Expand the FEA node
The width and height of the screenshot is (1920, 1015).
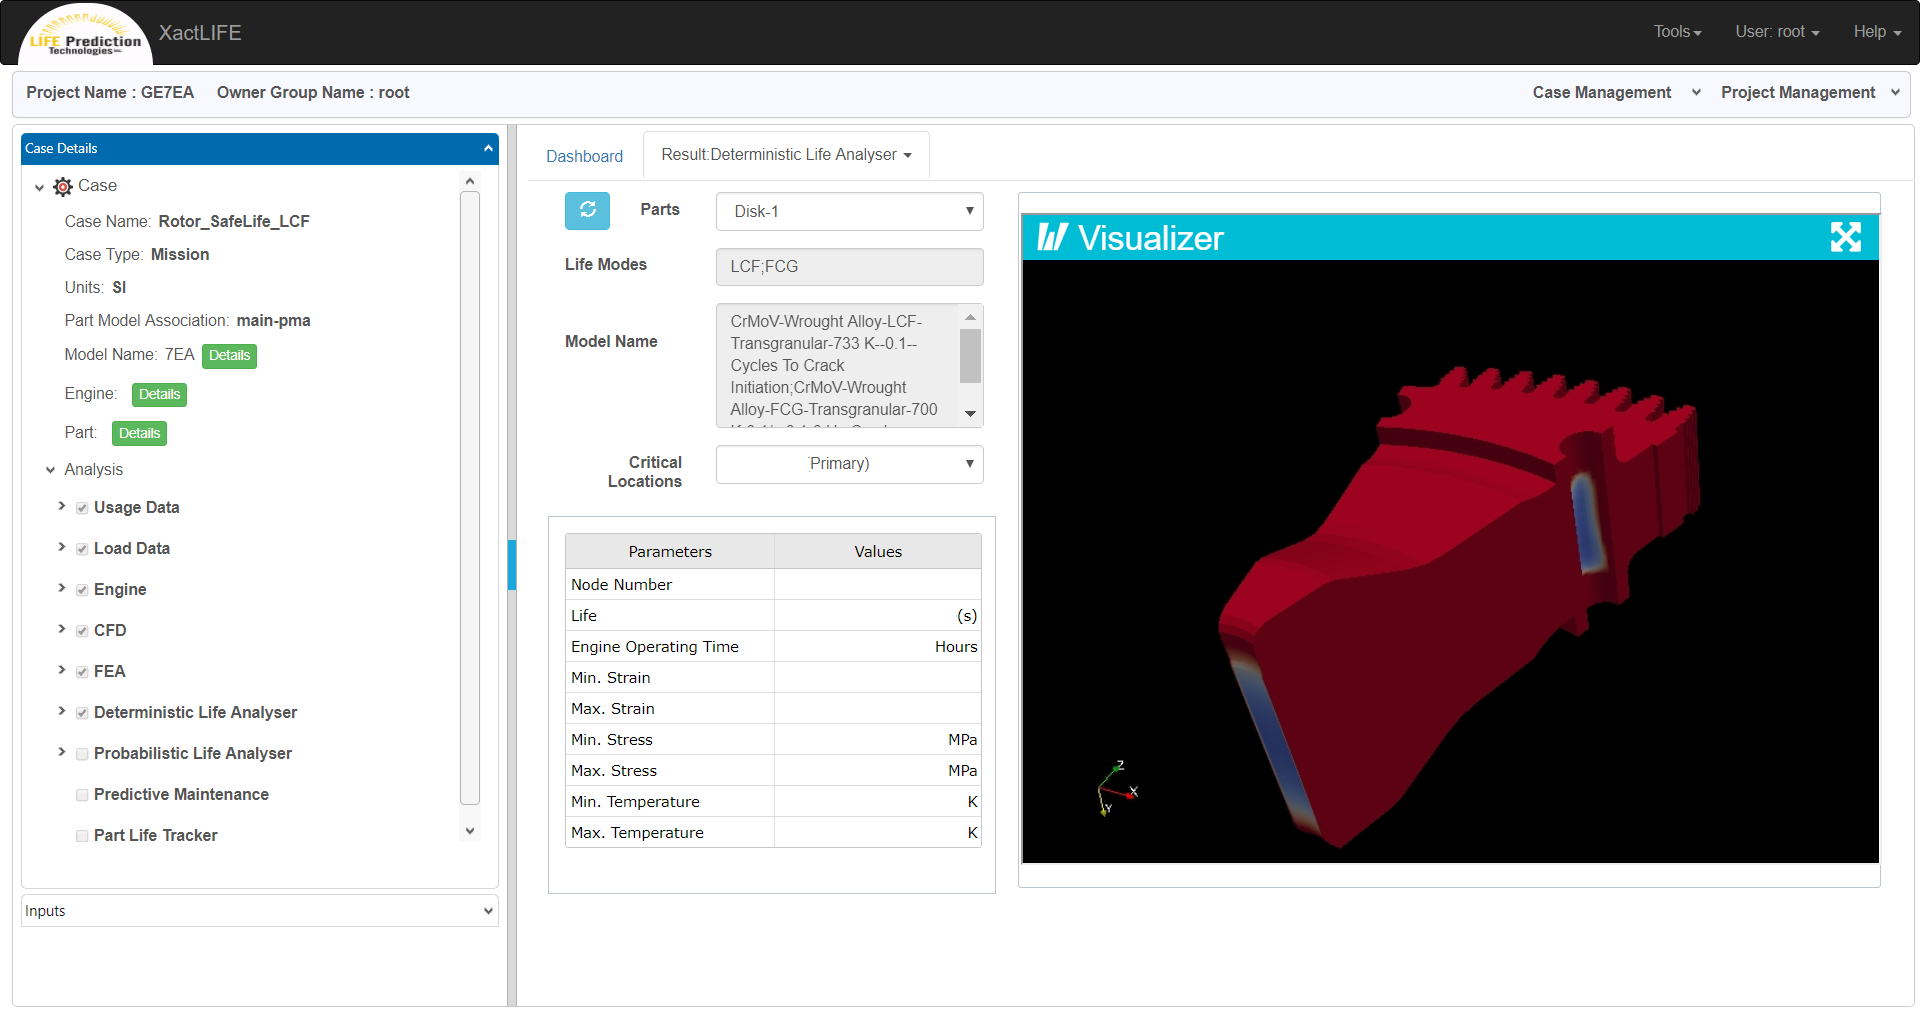pyautogui.click(x=62, y=670)
